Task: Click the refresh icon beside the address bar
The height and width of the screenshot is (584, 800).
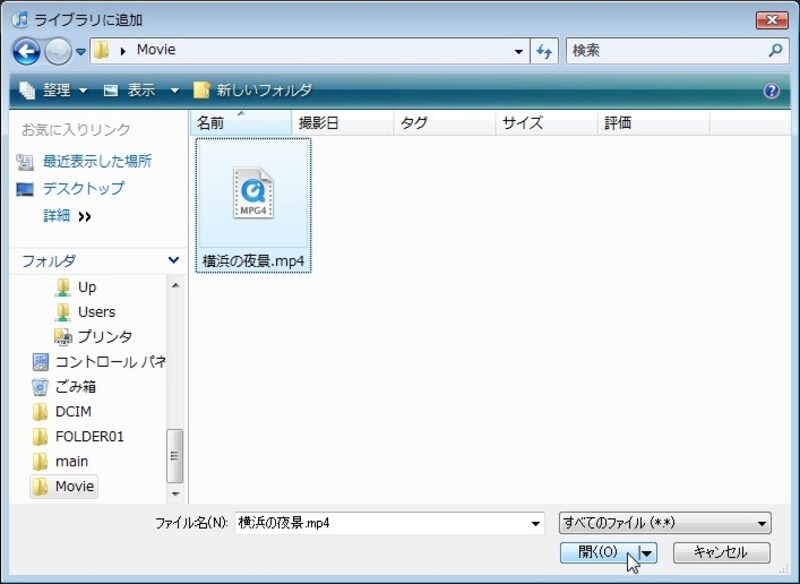Action: (x=543, y=51)
